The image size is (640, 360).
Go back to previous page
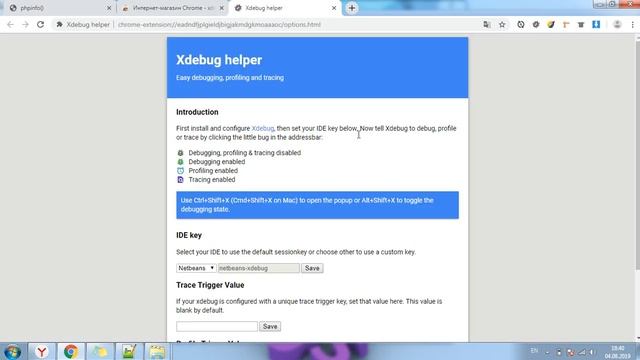(10, 24)
